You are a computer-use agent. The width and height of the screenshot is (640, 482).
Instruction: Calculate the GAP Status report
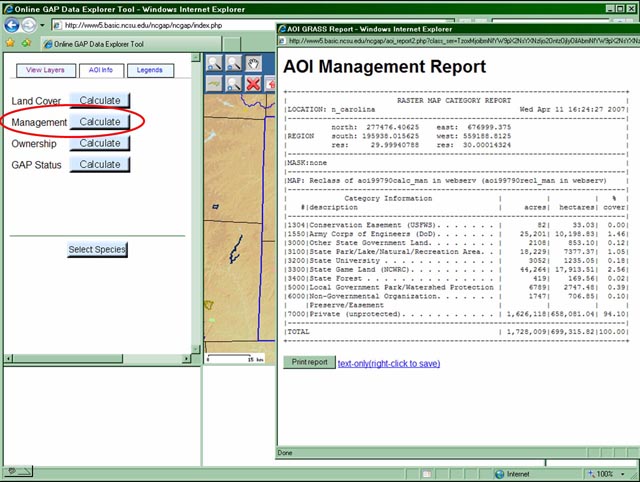[x=100, y=164]
